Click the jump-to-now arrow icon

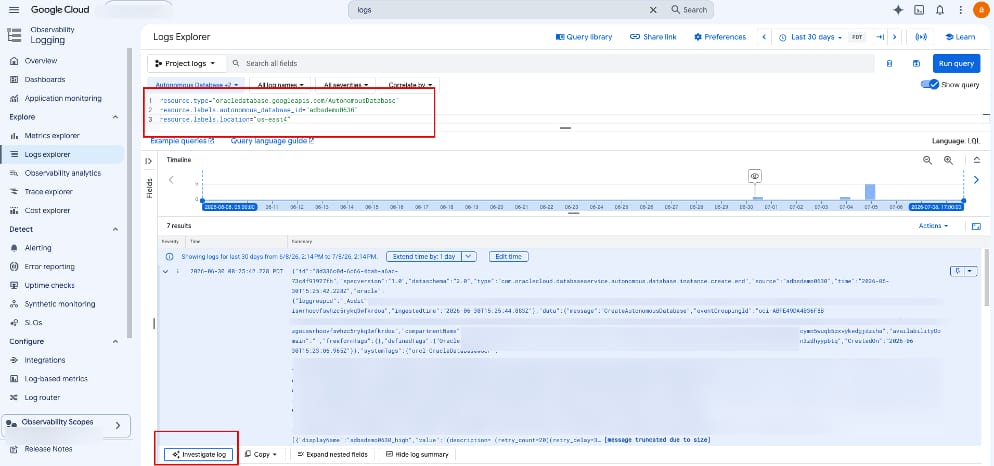[x=880, y=37]
